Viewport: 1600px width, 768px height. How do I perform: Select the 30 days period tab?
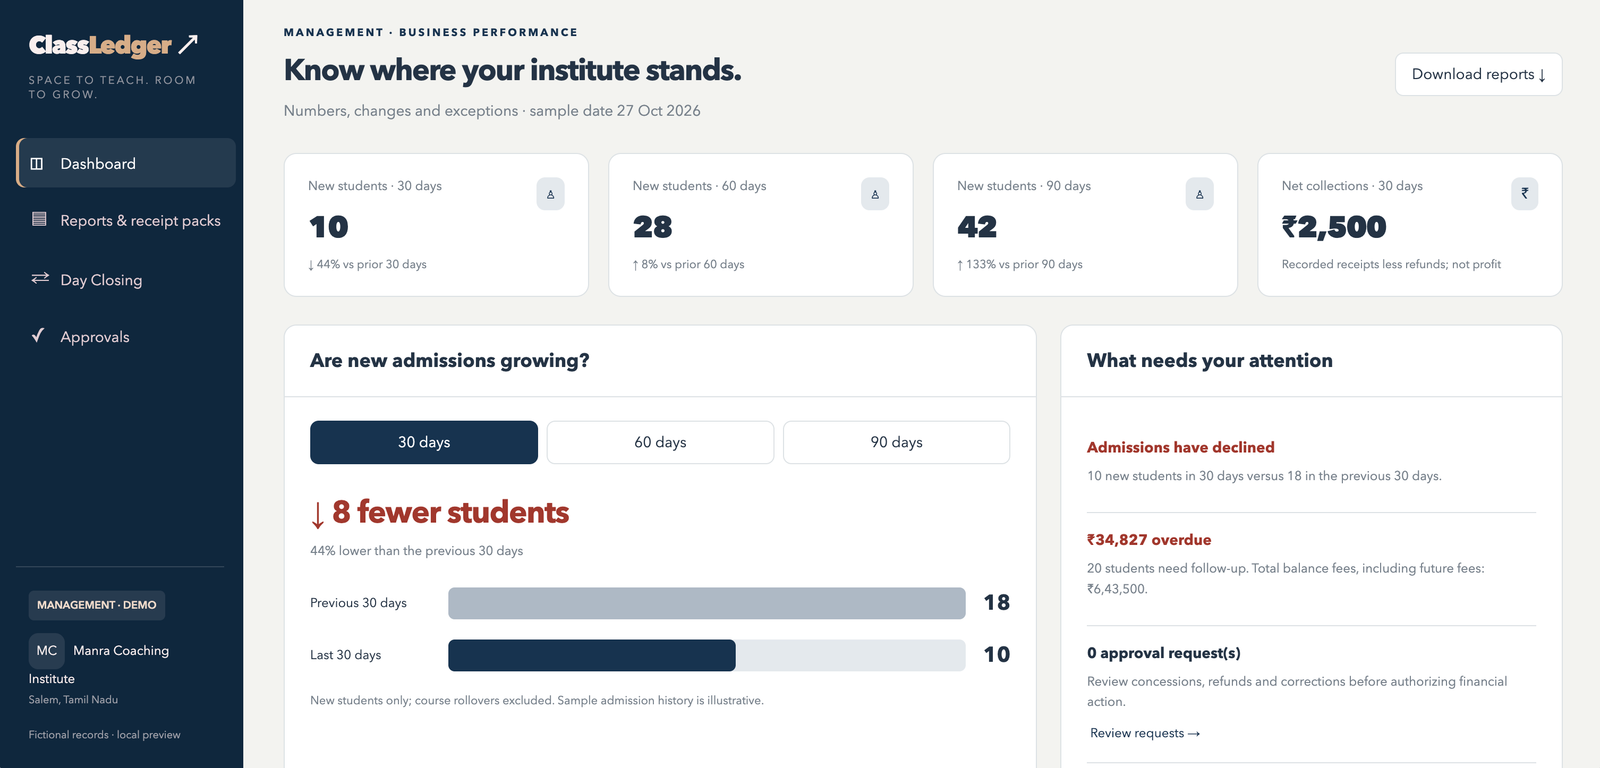(424, 442)
